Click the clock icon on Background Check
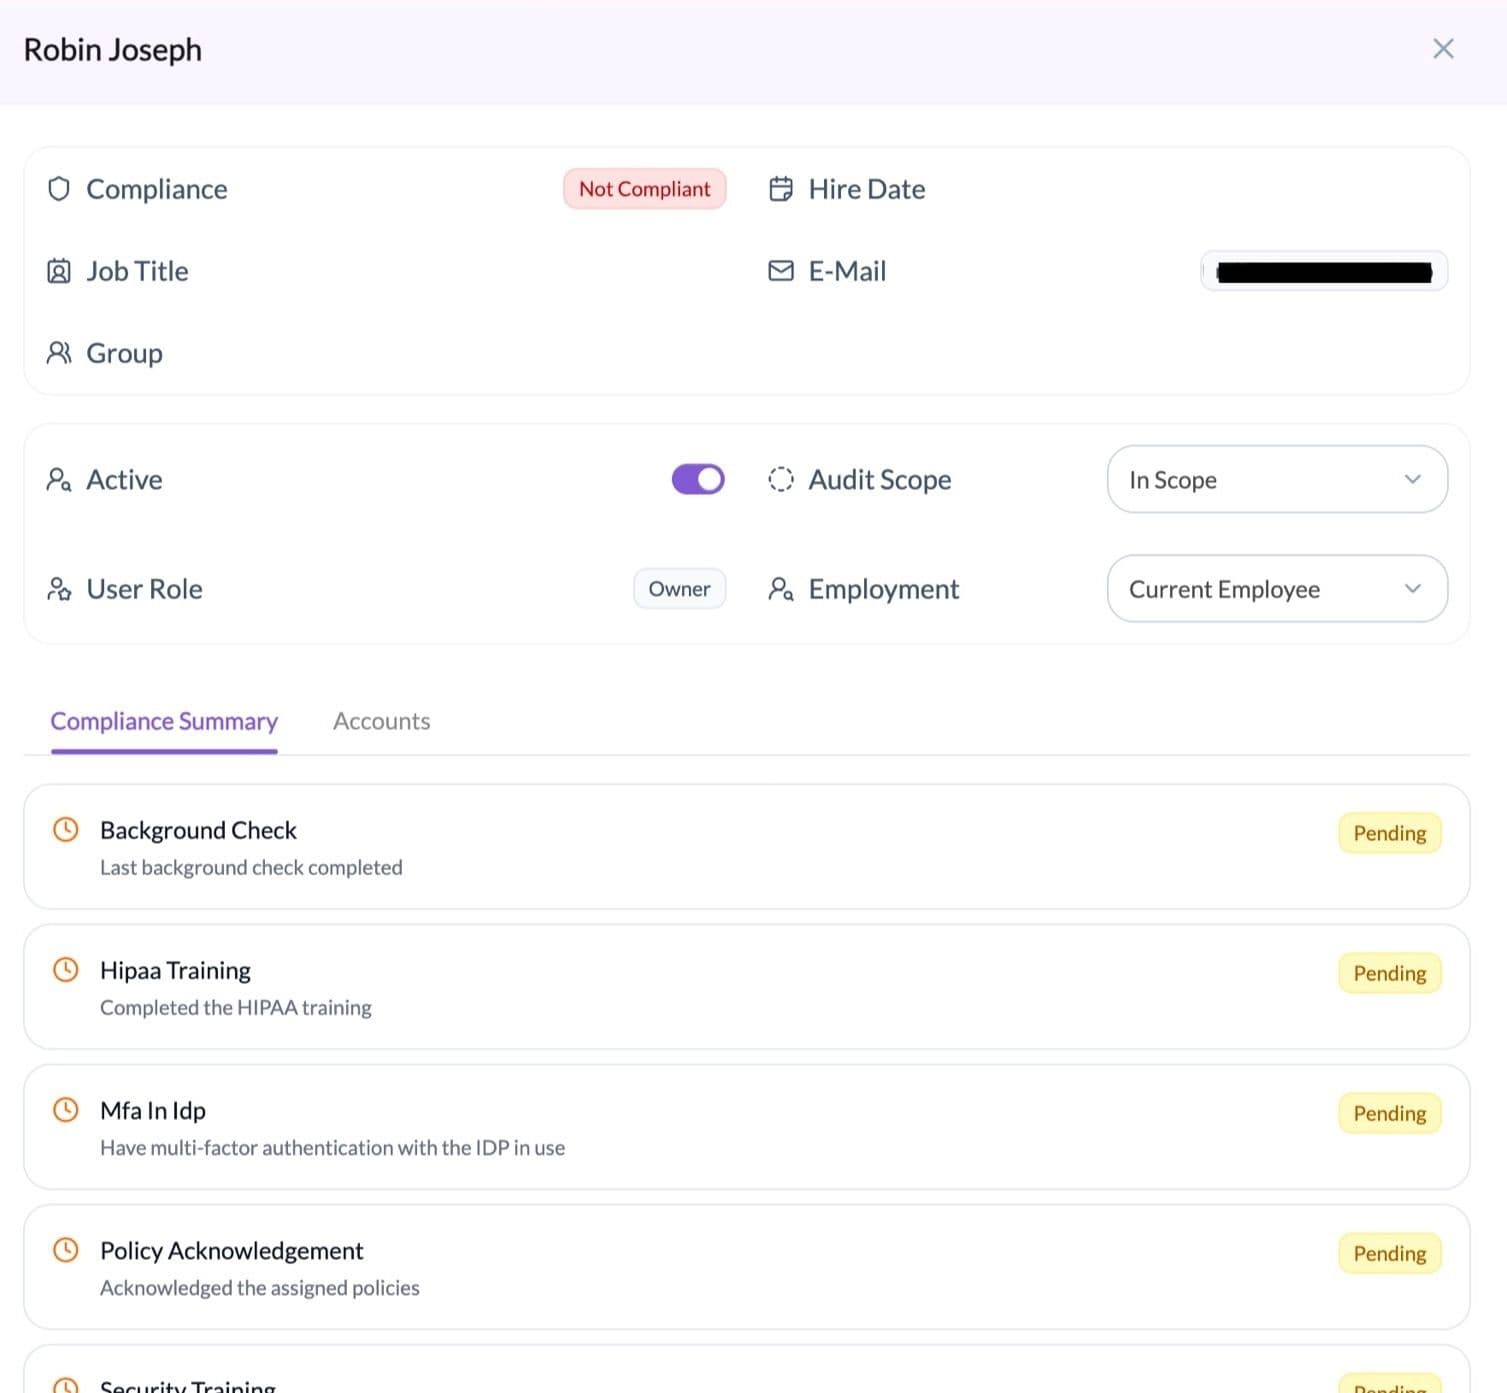This screenshot has width=1507, height=1393. (x=66, y=830)
